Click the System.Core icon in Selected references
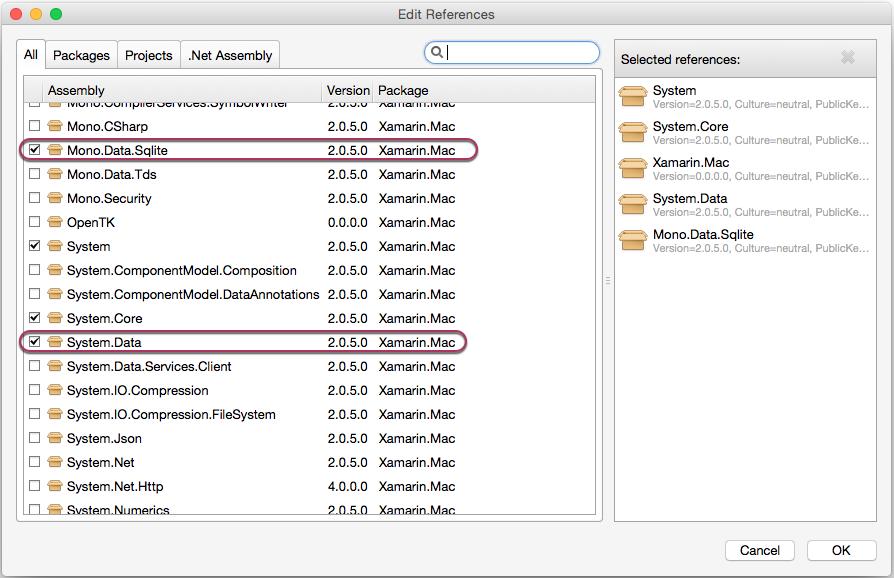 click(x=633, y=132)
